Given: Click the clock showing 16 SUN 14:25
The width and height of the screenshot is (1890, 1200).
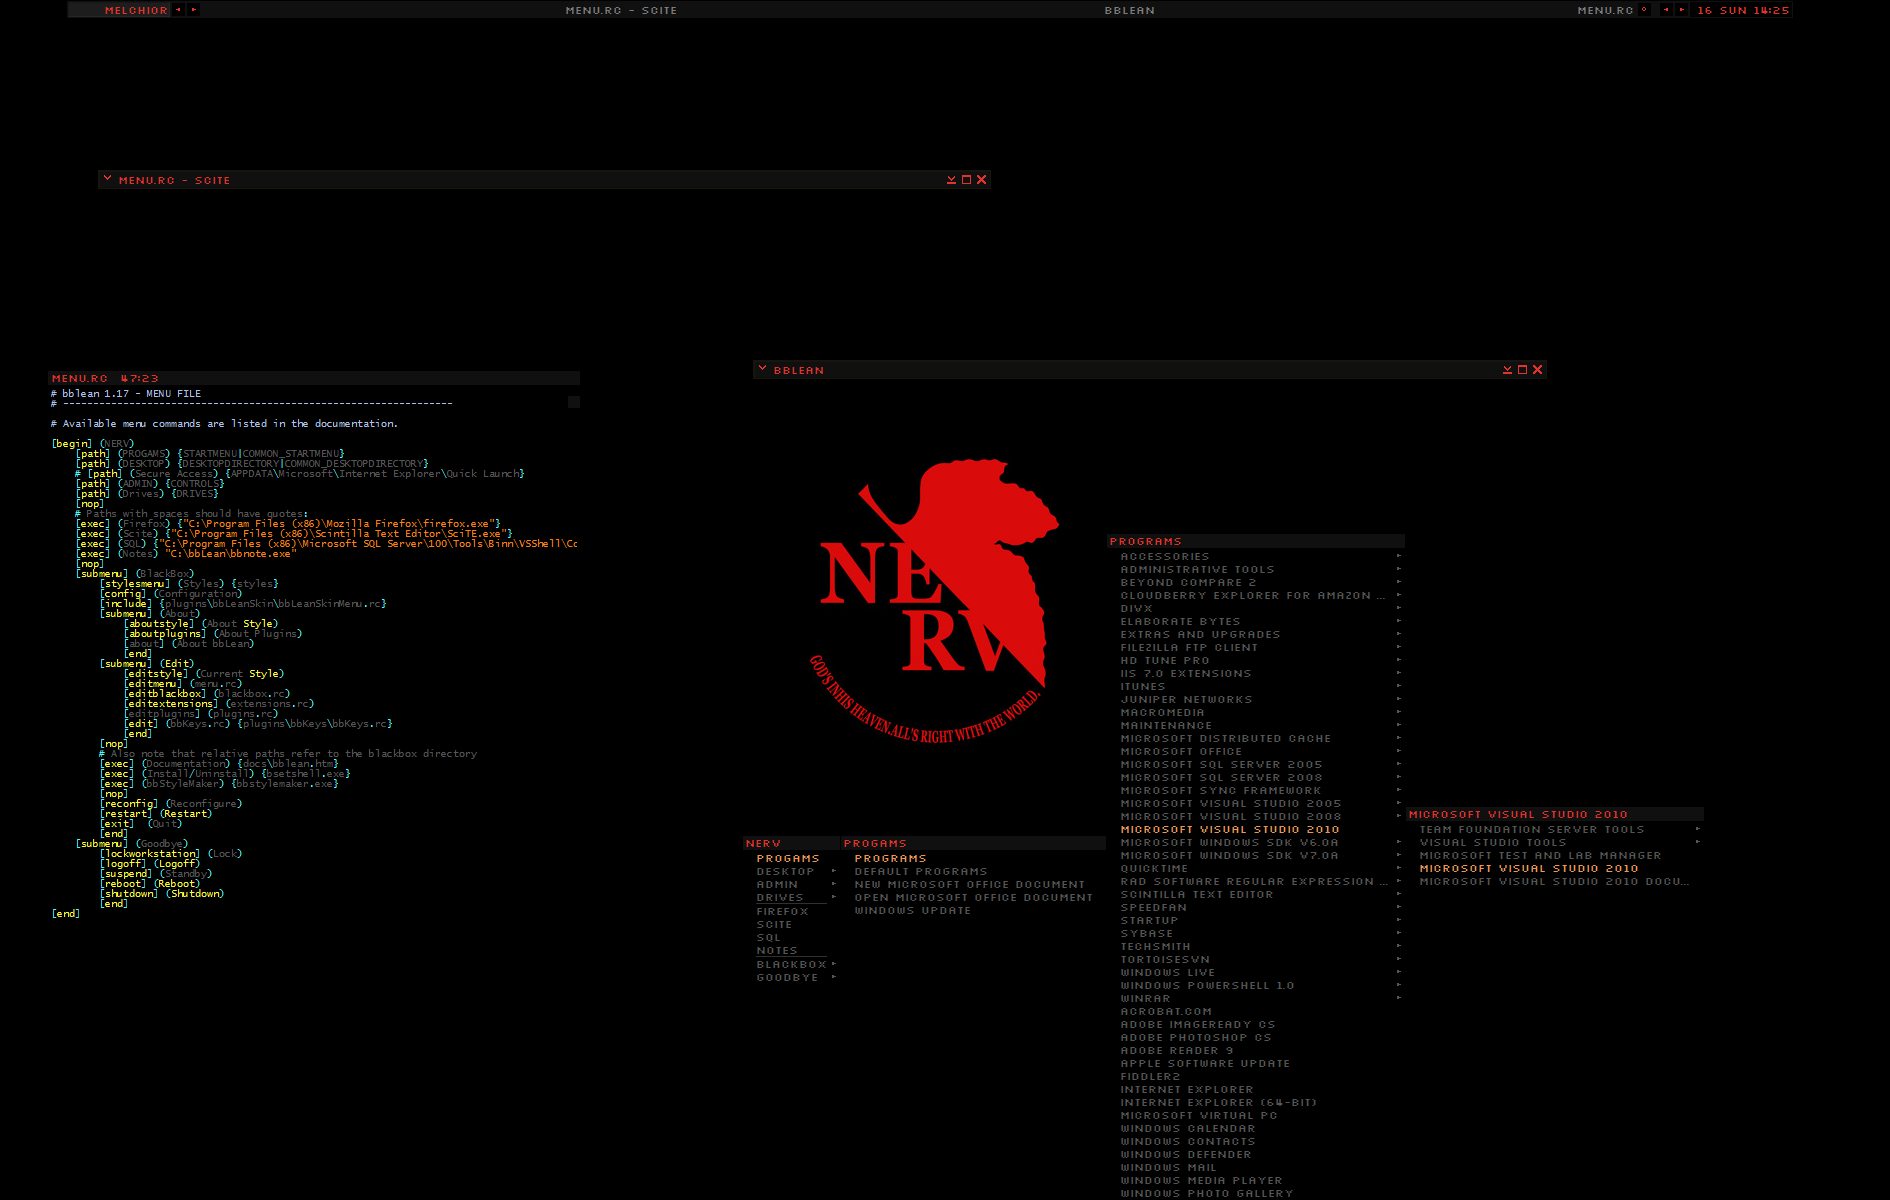Looking at the screenshot, I should [x=1743, y=10].
